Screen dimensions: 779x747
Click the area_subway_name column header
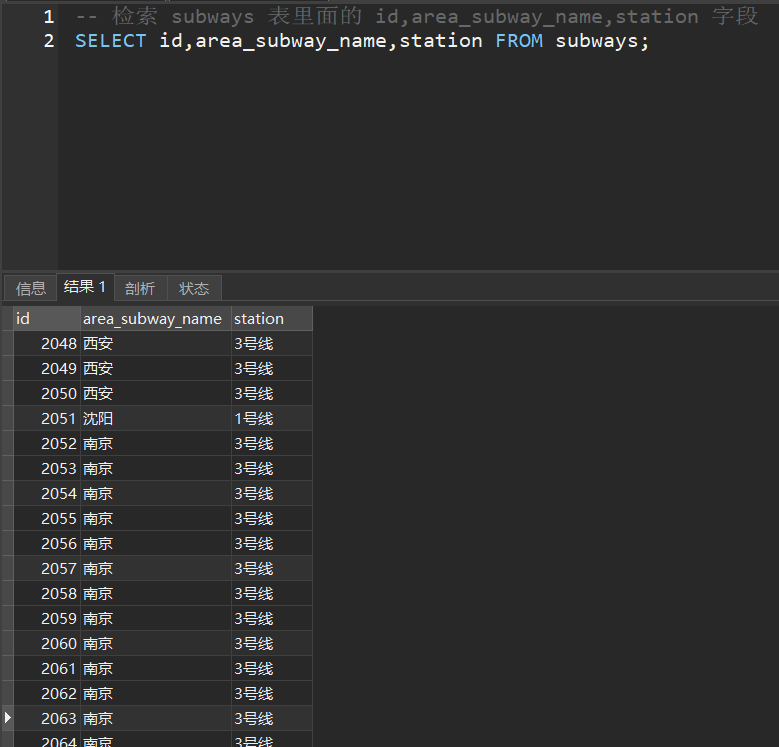pyautogui.click(x=156, y=318)
